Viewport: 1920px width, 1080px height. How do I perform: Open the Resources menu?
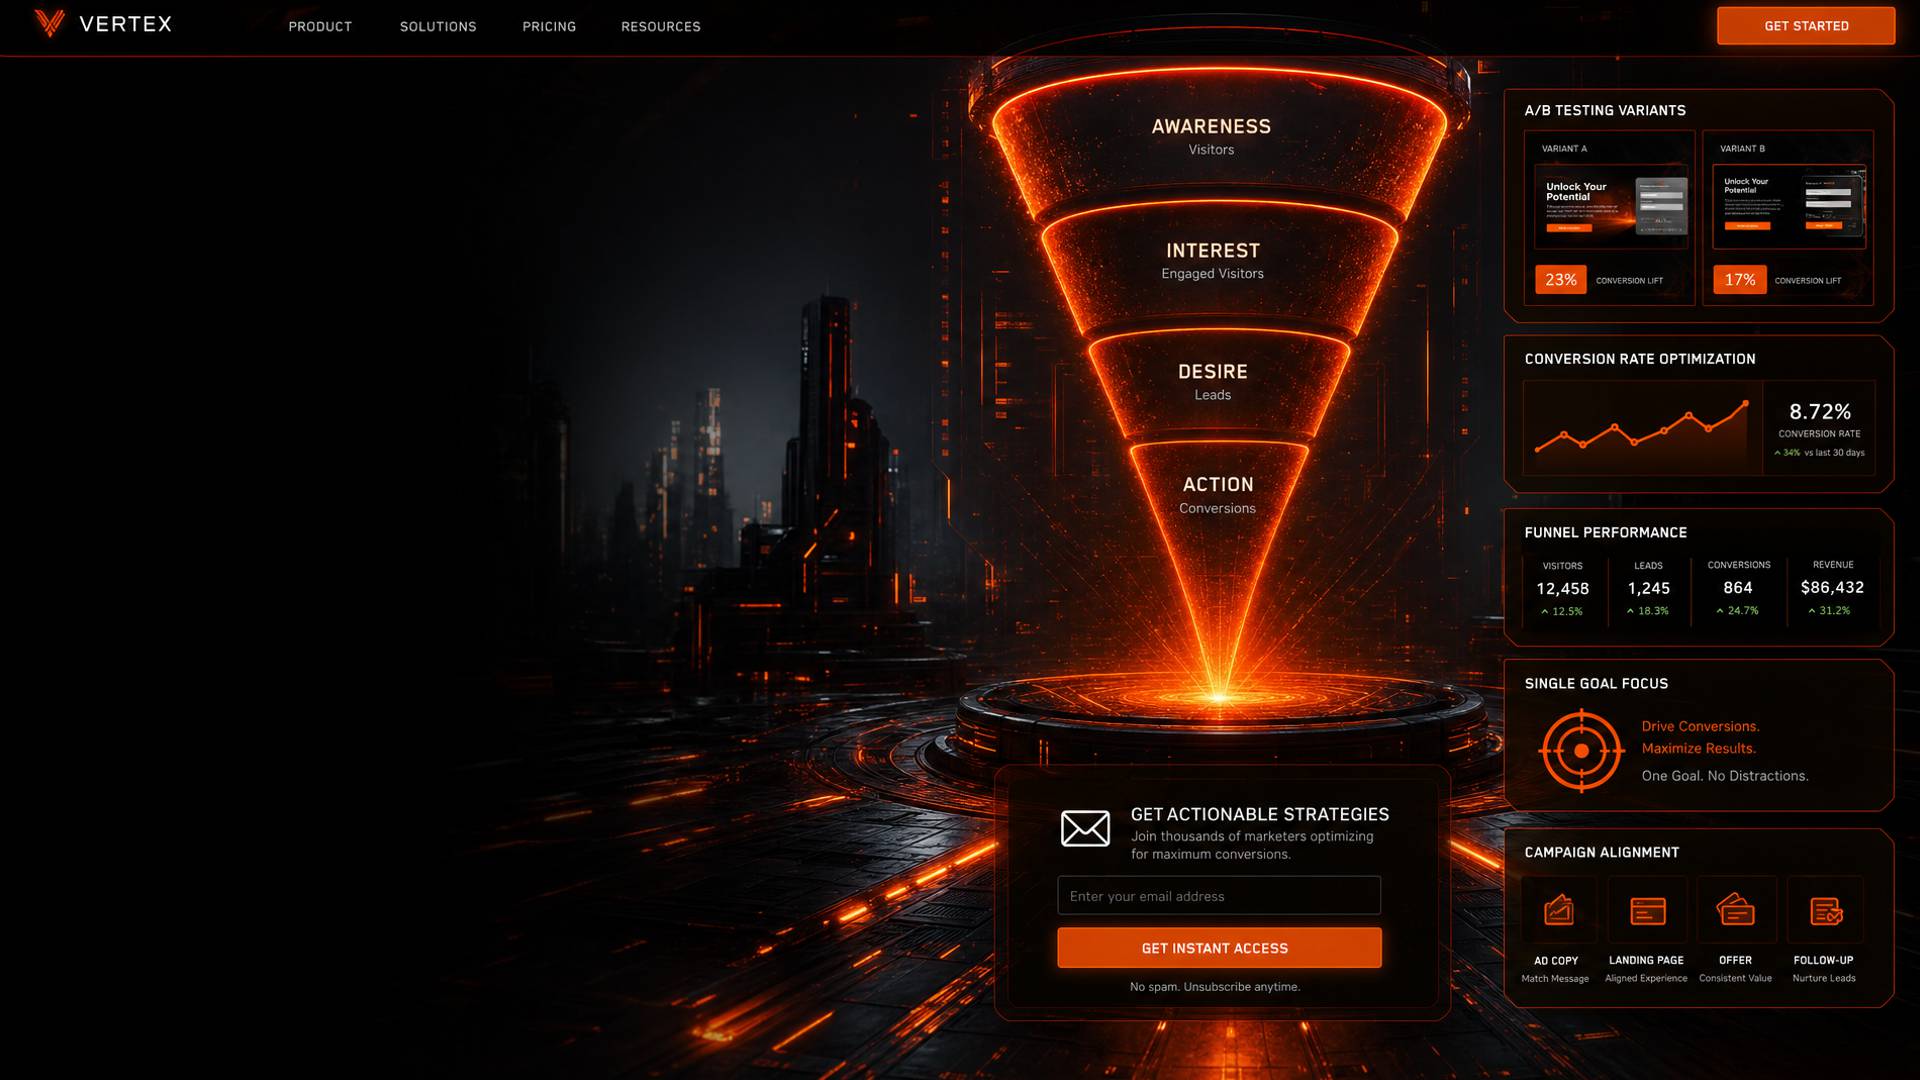tap(661, 26)
